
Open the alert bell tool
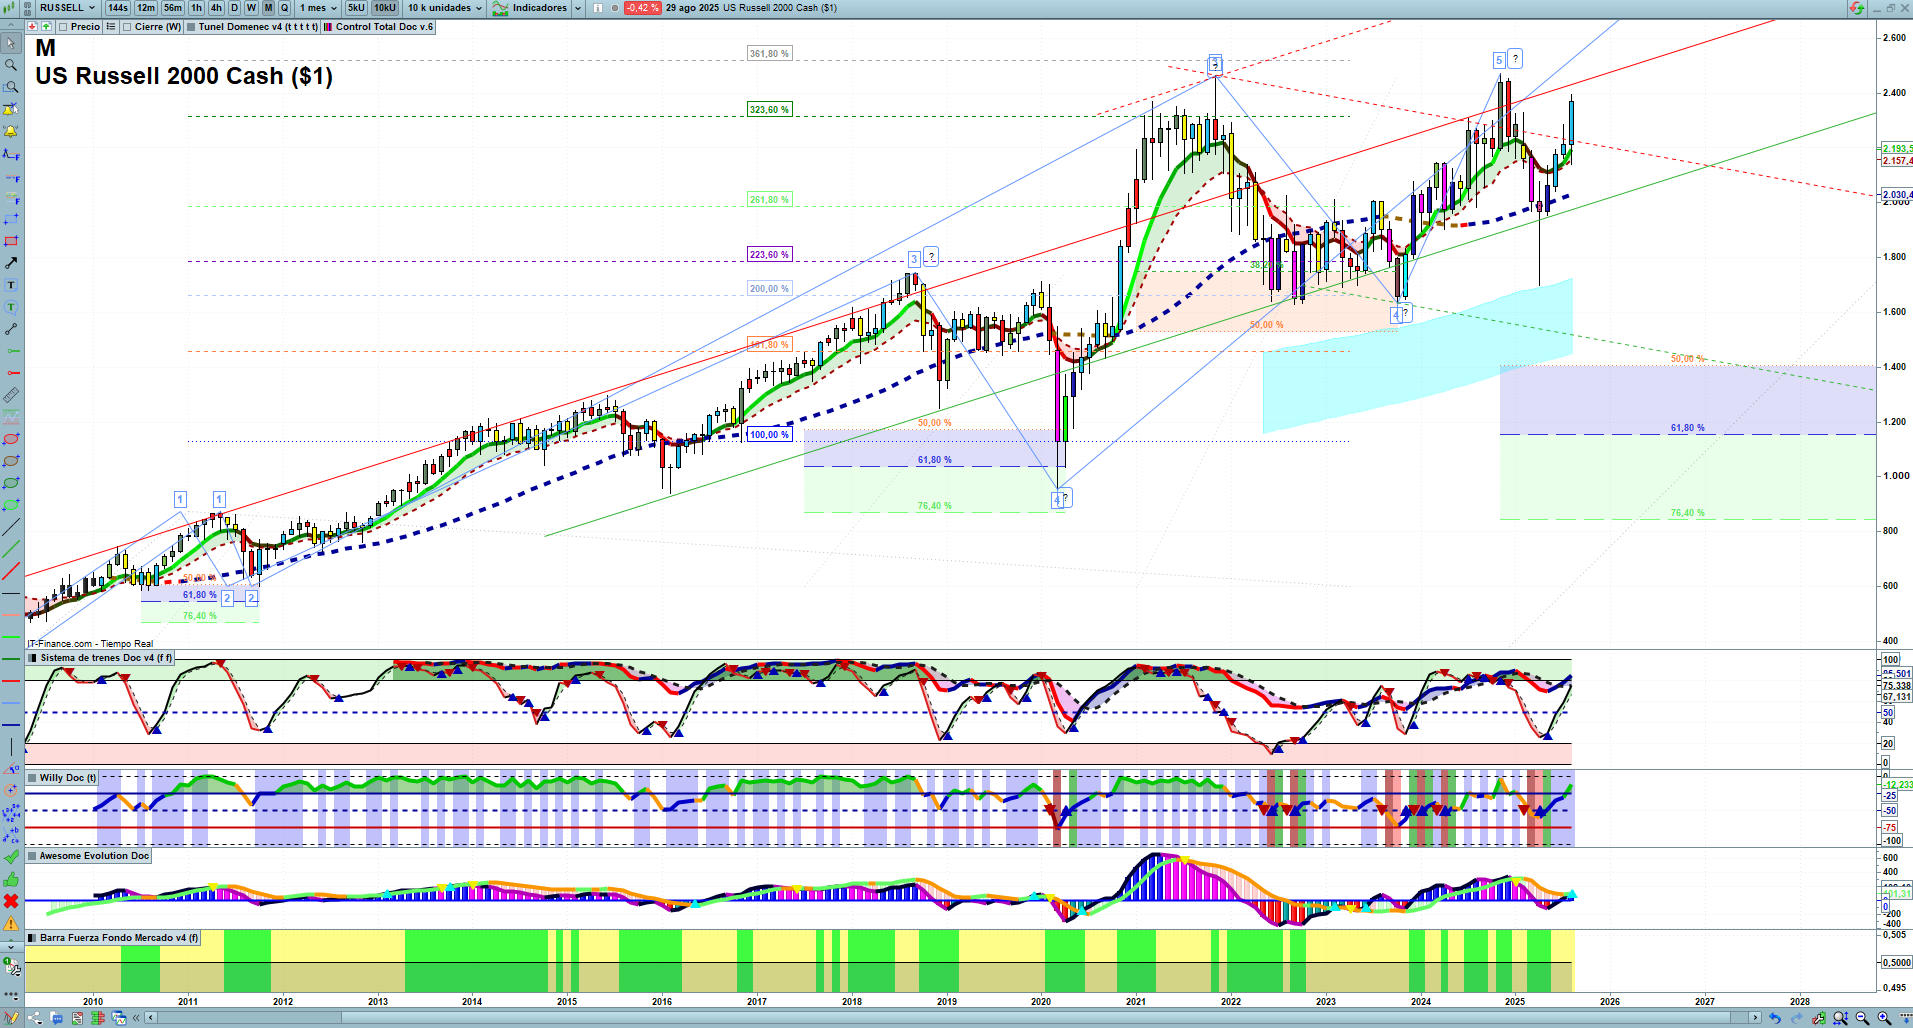[x=11, y=131]
